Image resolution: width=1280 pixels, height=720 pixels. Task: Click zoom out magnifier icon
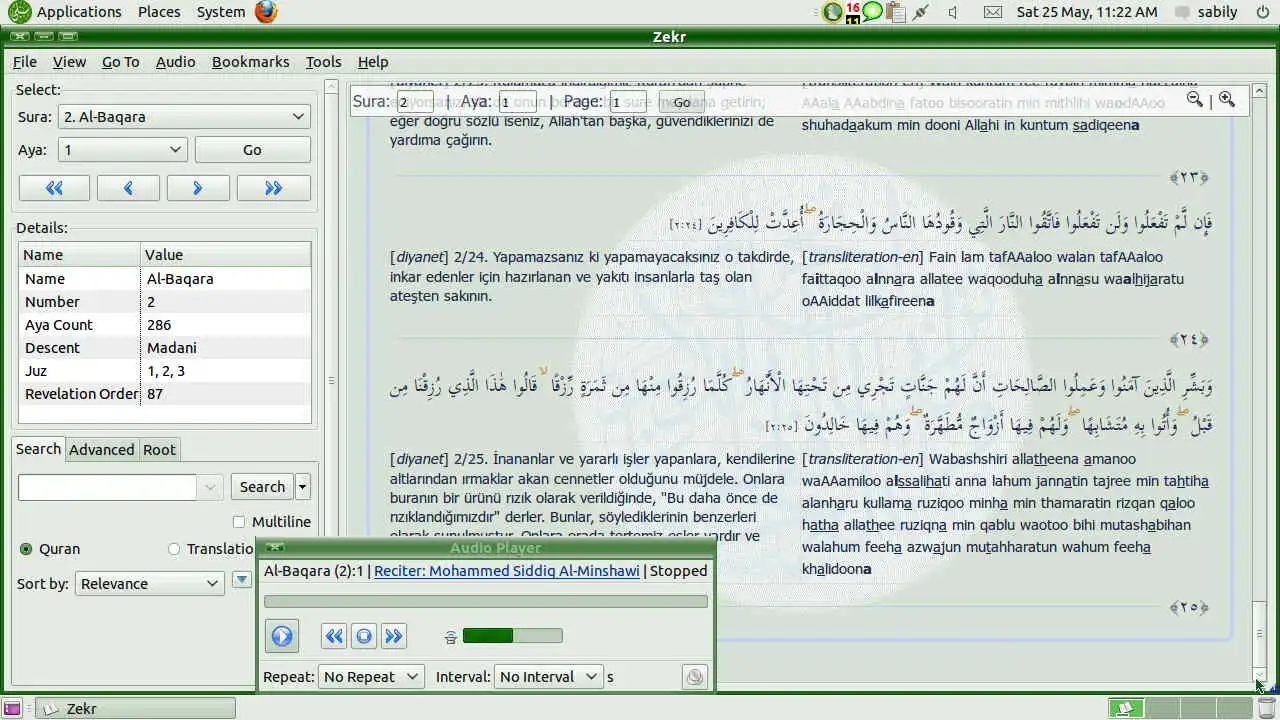click(x=1194, y=99)
